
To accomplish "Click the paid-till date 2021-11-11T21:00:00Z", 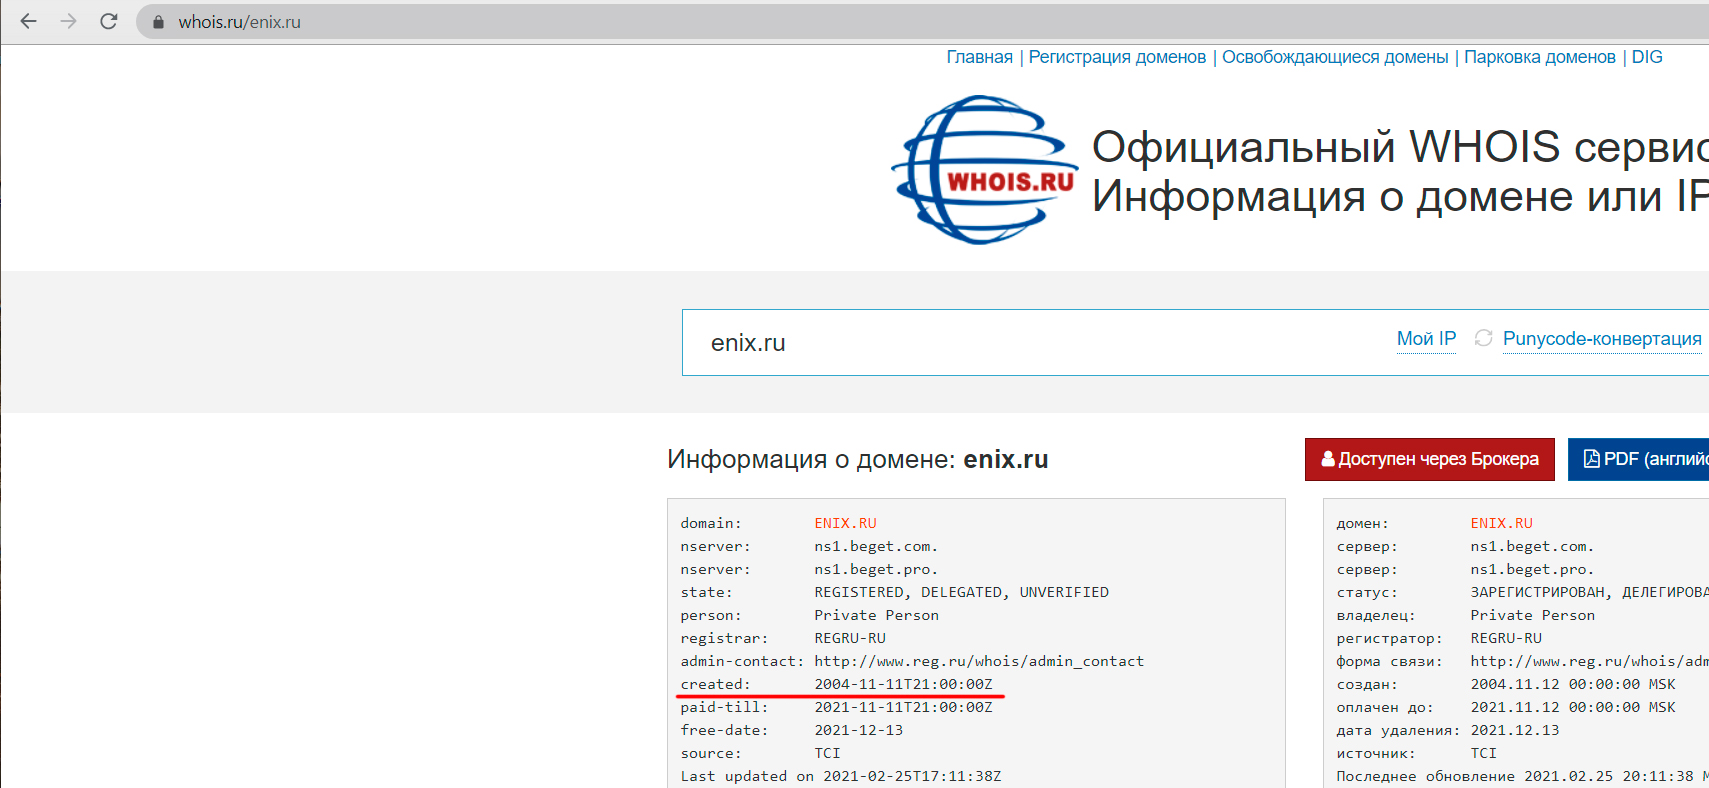I will [903, 707].
